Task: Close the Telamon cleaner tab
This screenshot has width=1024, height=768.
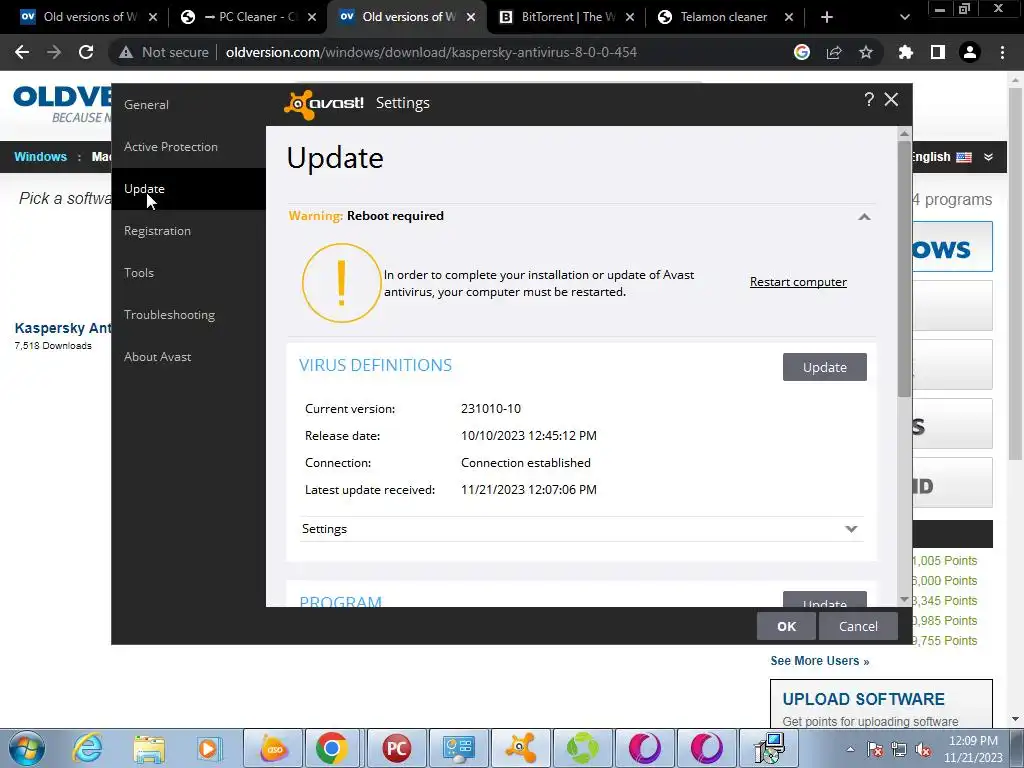Action: coord(789,17)
